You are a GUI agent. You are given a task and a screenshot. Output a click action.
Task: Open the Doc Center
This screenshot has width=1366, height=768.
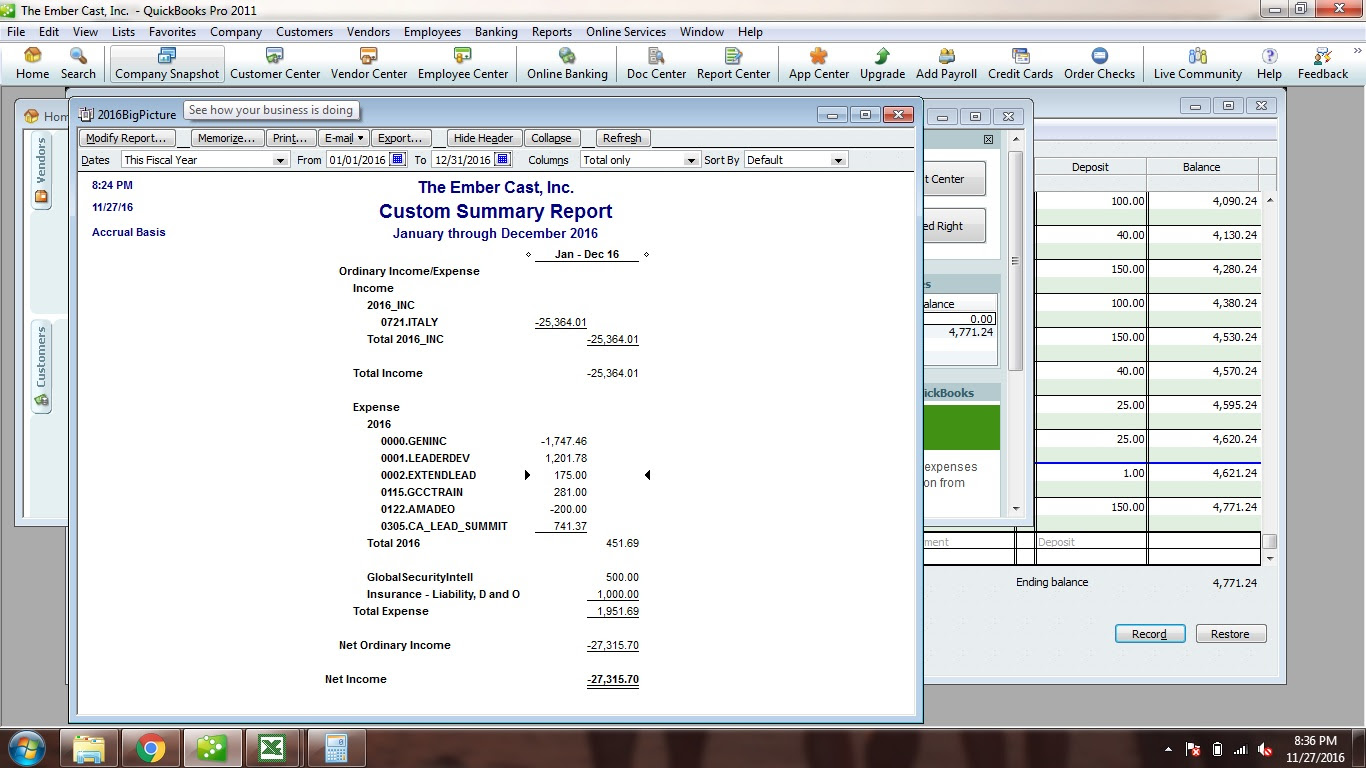[x=656, y=64]
